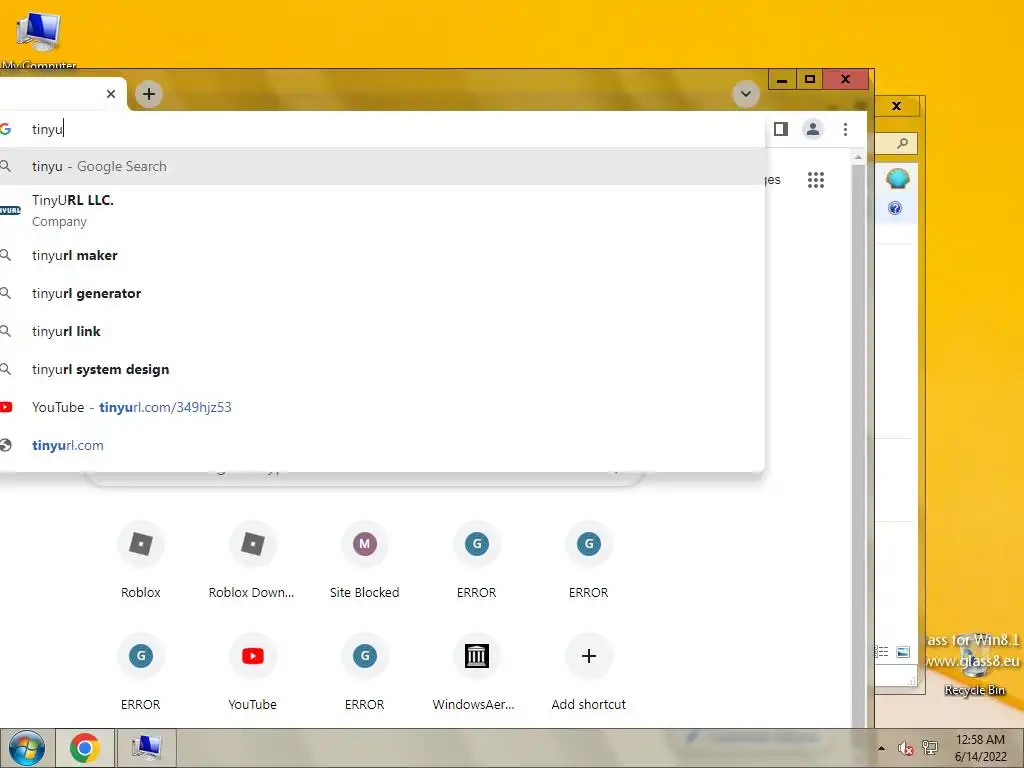Viewport: 1024px width, 768px height.
Task: Select the 'tinyurl system design' suggestion
Action: [382, 369]
